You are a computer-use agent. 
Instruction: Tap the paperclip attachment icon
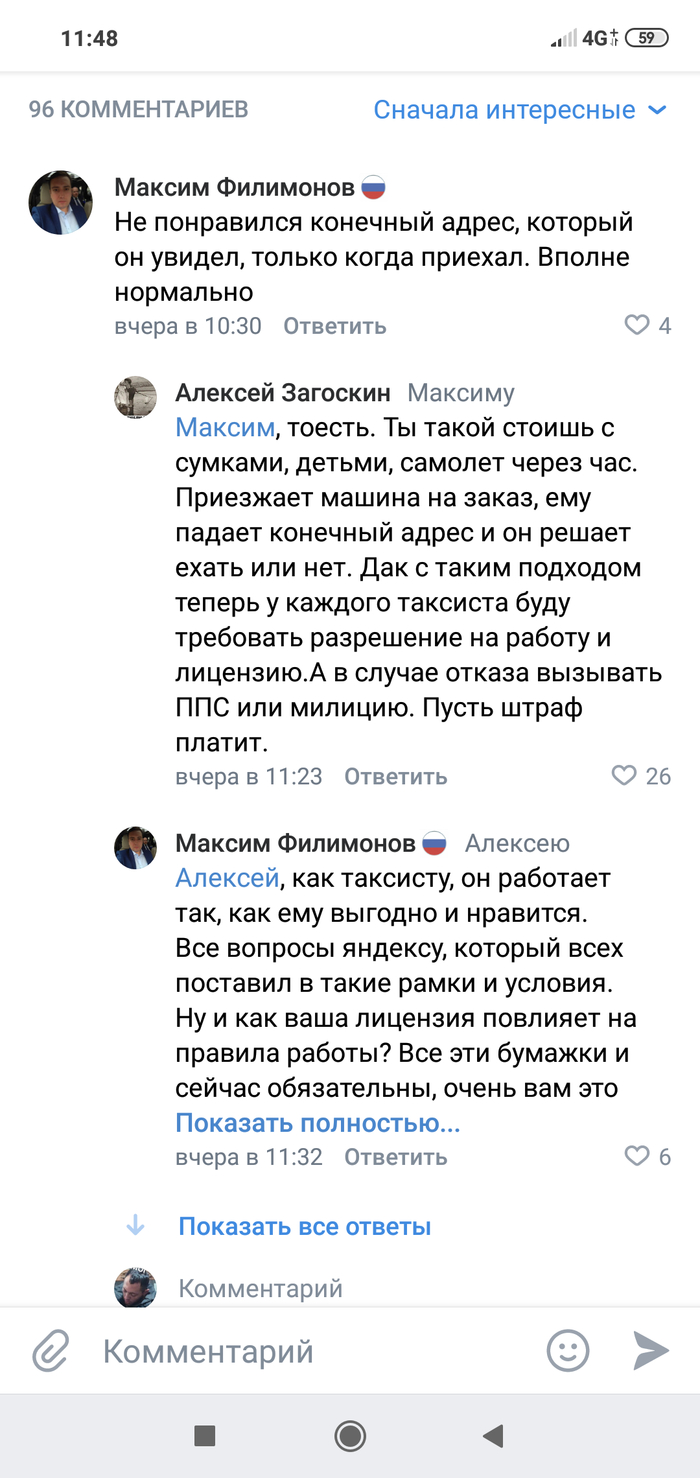[x=50, y=1352]
